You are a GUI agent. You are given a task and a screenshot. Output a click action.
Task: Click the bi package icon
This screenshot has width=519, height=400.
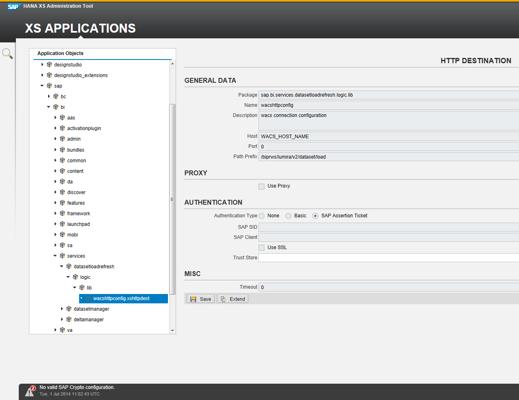(56, 107)
